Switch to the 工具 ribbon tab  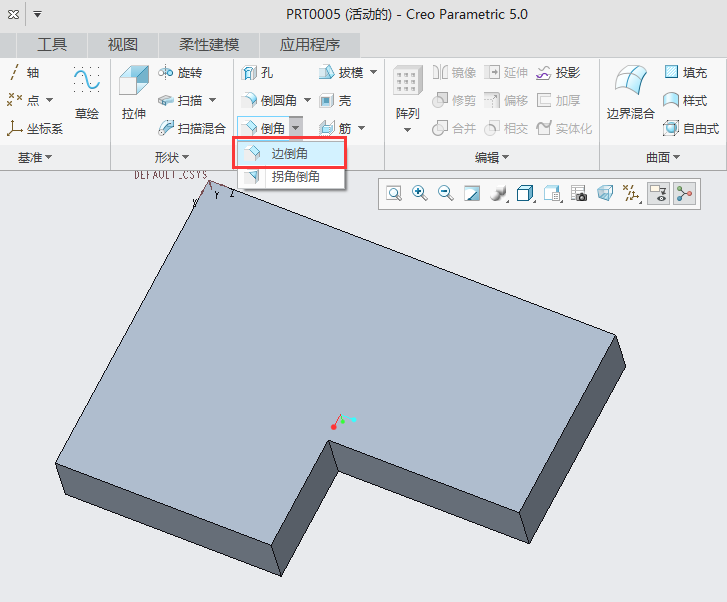52,45
